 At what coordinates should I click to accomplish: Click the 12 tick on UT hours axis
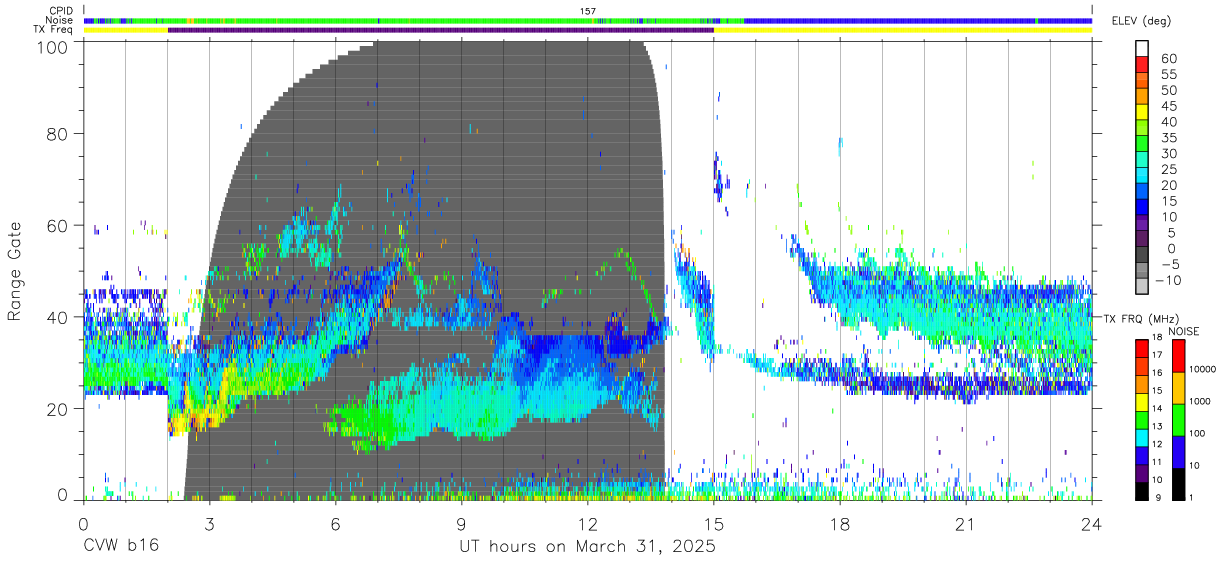[x=588, y=523]
